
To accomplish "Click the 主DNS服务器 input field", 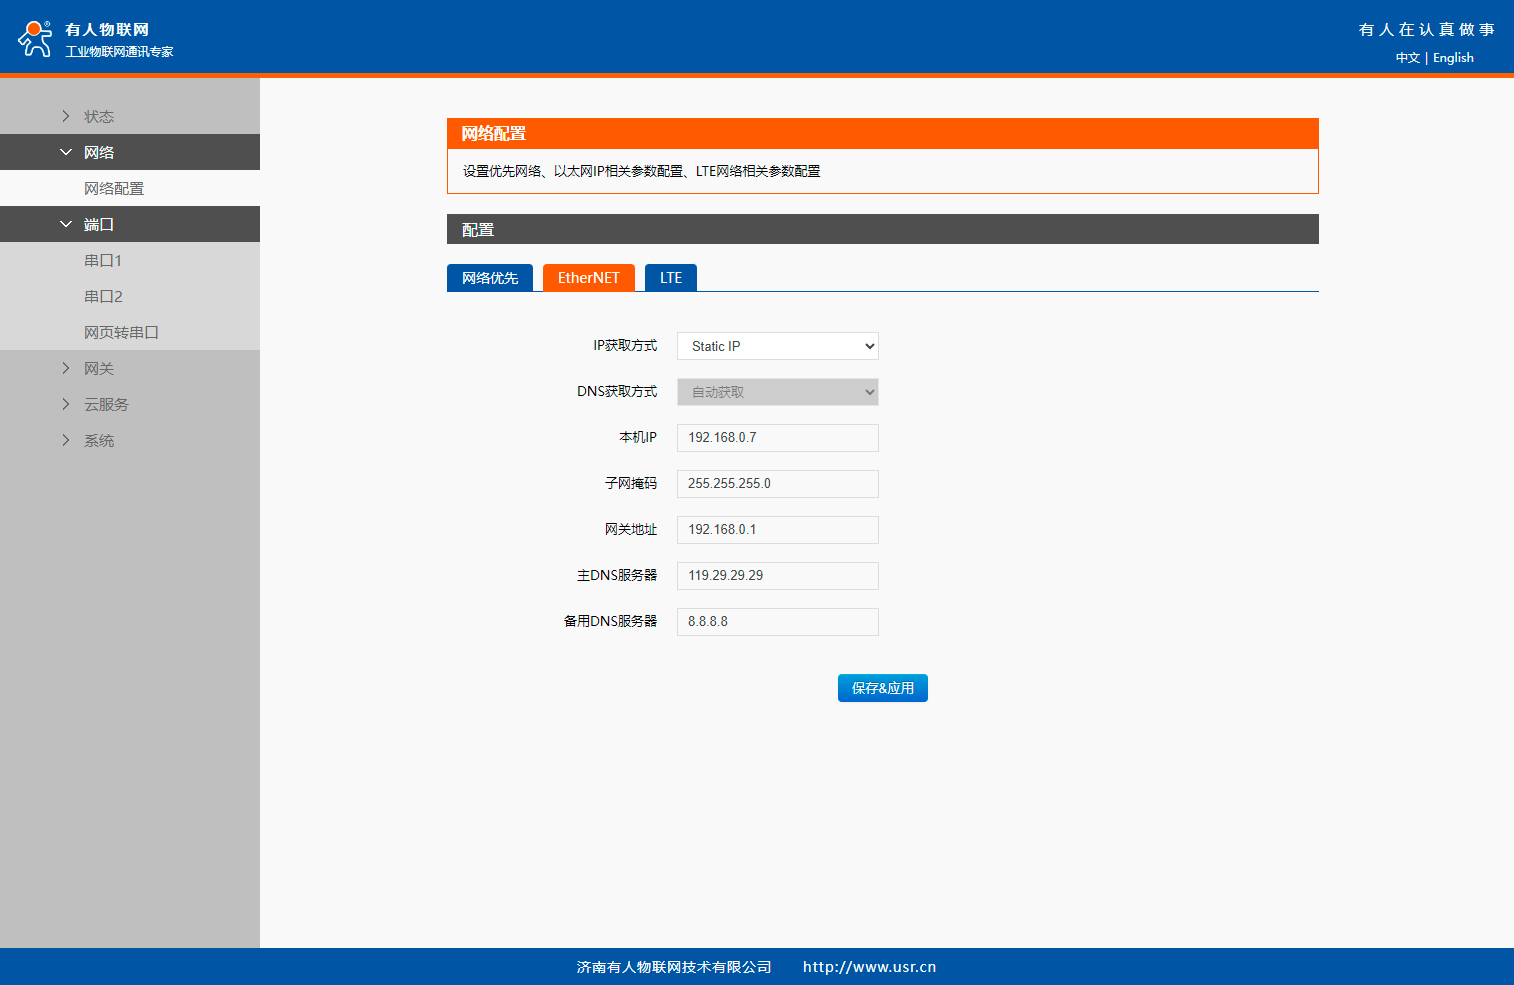I will point(777,576).
